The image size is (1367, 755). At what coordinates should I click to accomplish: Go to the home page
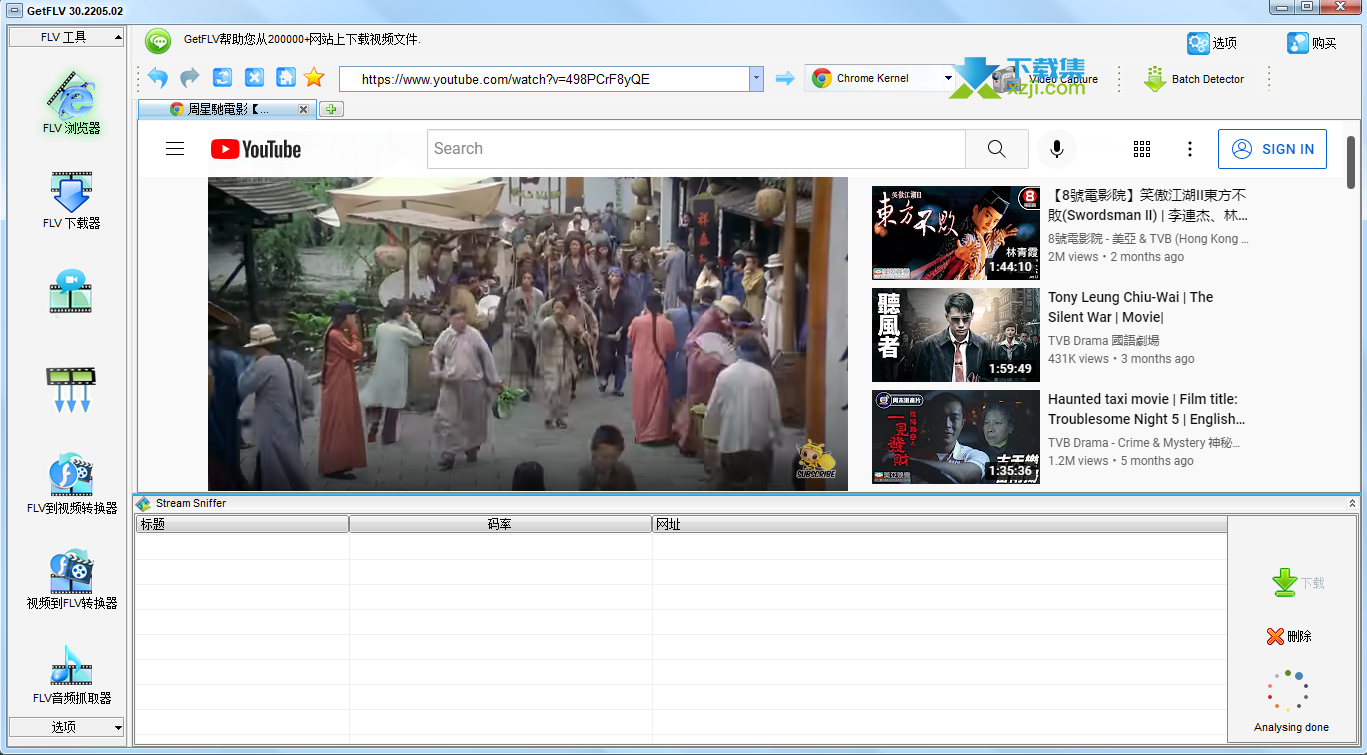point(285,78)
